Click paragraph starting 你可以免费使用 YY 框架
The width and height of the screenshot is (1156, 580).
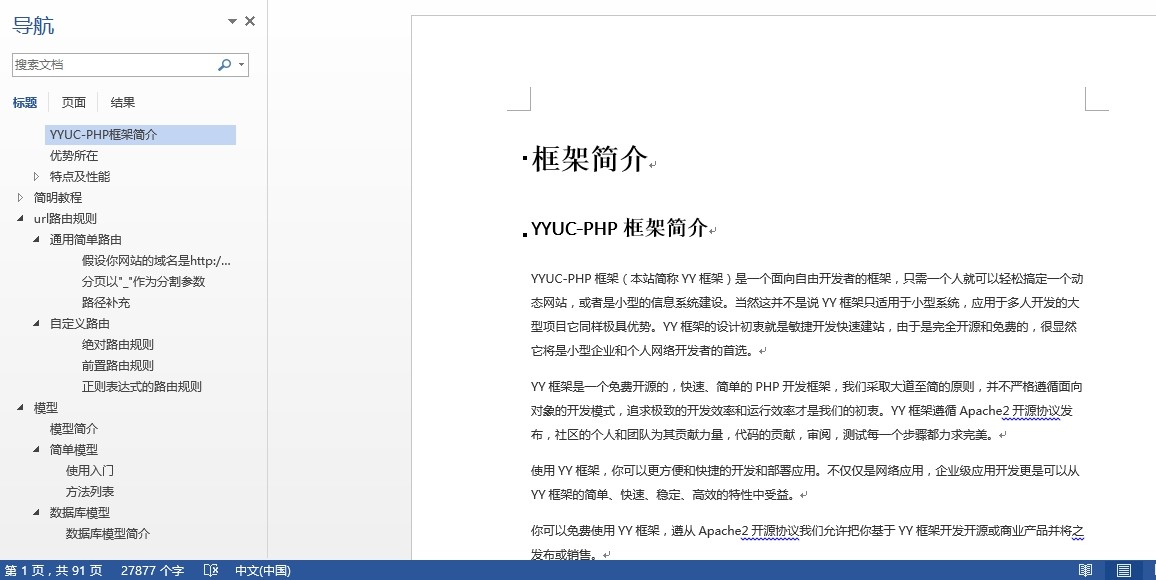807,542
